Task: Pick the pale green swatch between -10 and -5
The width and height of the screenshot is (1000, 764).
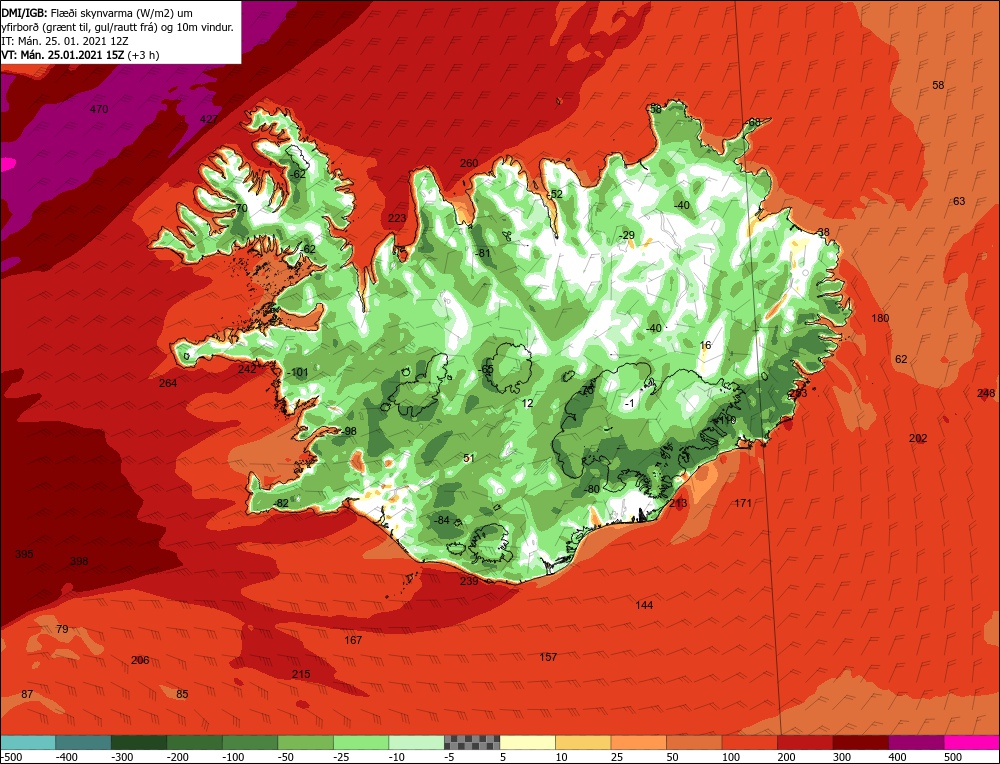Action: click(x=416, y=742)
